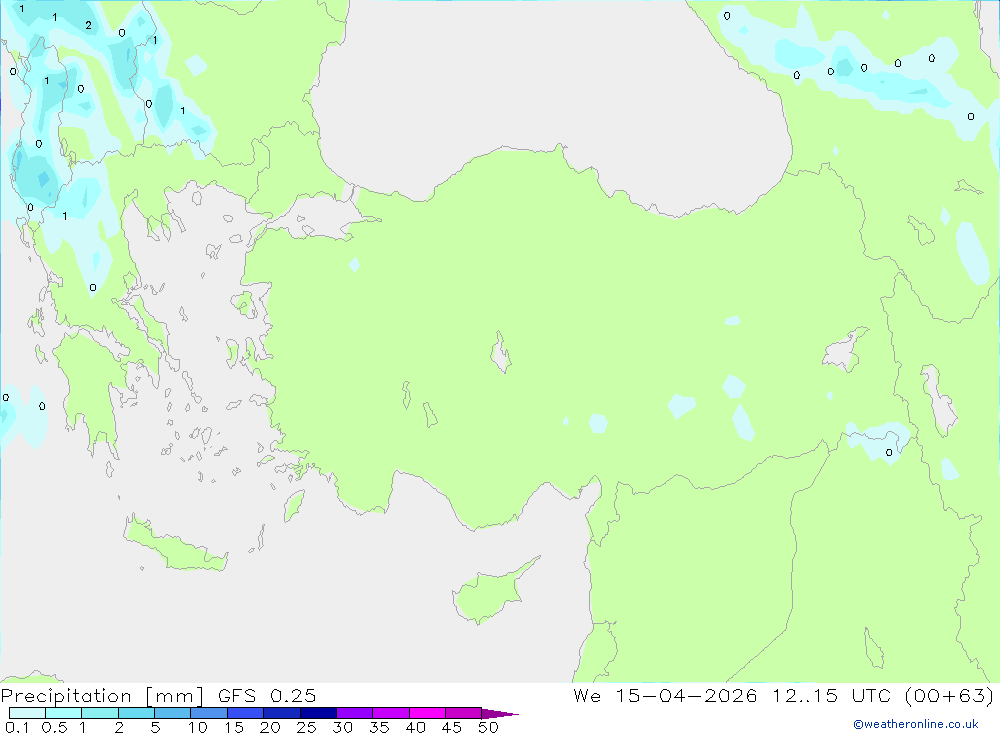Pick the 40–45 mm magenta legend swatch
1000x733 pixels.
(427, 713)
